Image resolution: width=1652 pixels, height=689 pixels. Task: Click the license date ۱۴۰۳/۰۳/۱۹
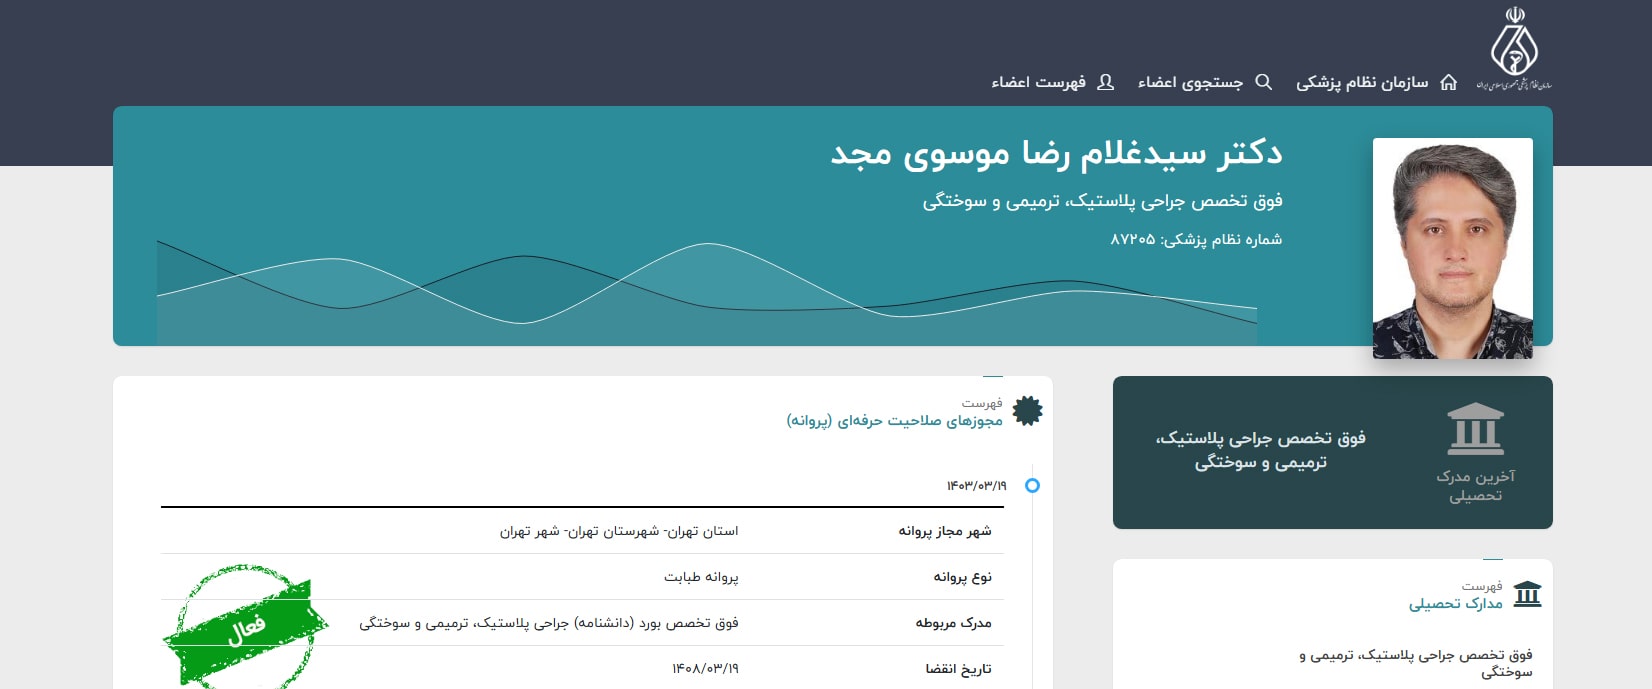976,486
